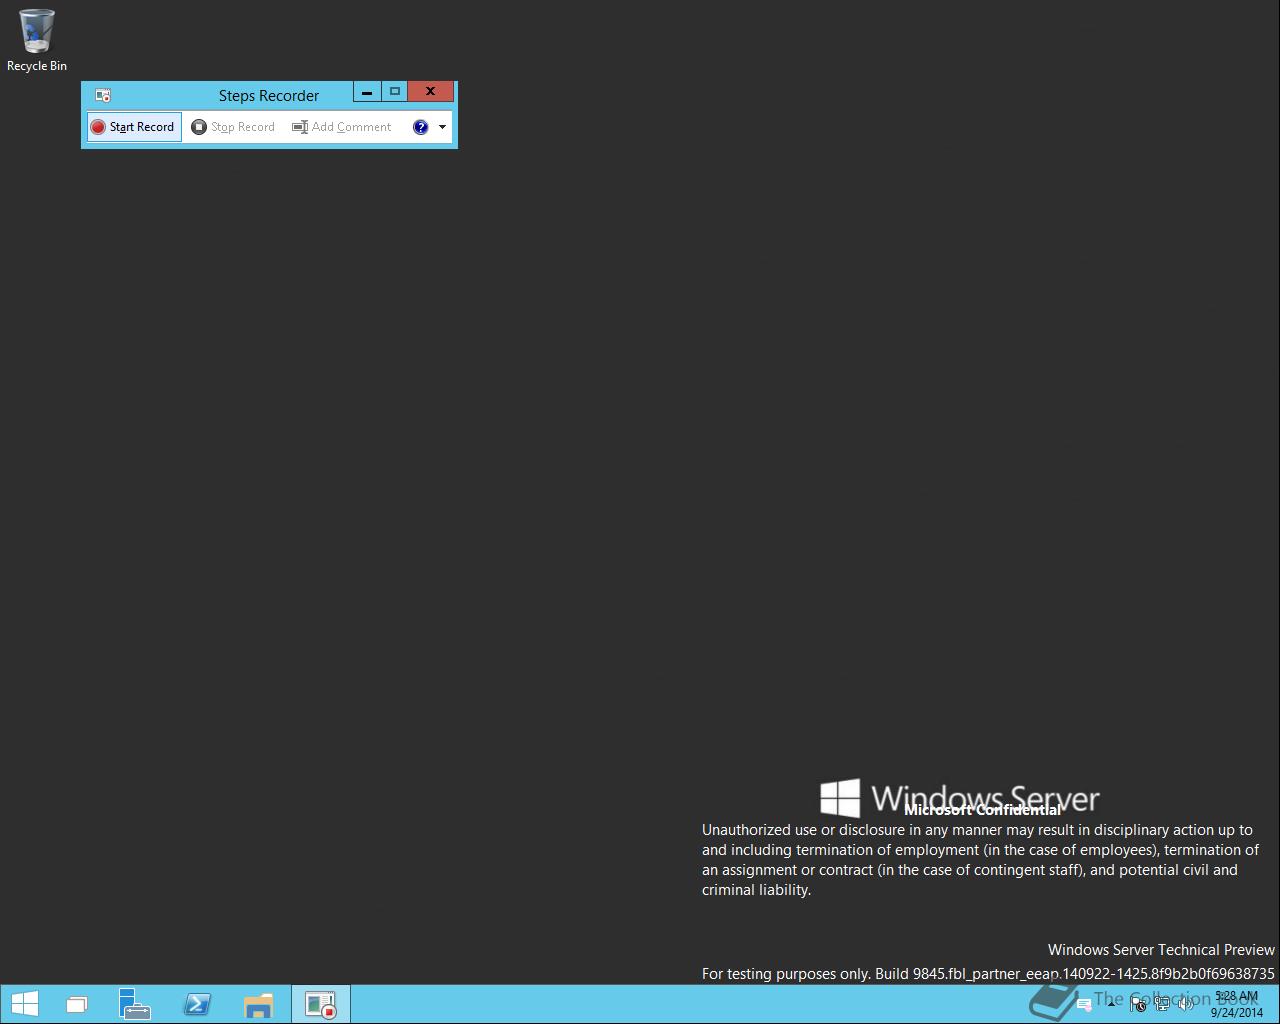
Task: Click Steps Recorder taskbar icon
Action: [x=321, y=1004]
